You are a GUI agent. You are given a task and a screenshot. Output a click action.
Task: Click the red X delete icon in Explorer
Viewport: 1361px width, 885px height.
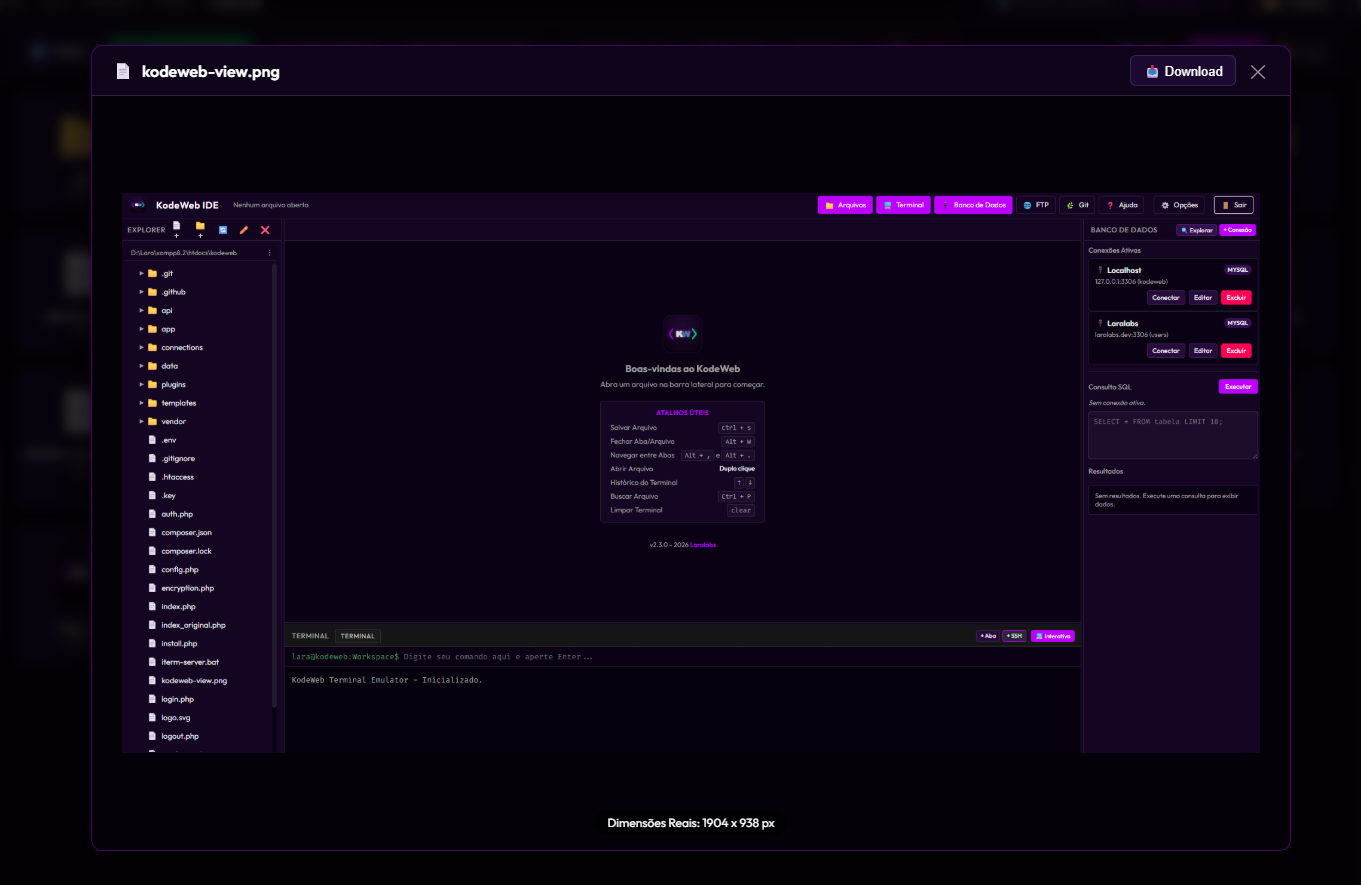tap(265, 230)
